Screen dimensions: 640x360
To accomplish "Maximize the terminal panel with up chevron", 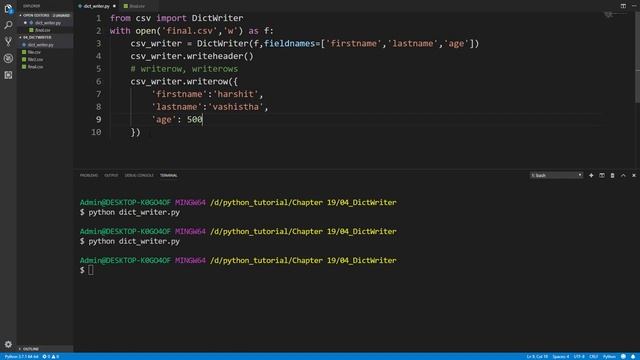I will coord(623,176).
